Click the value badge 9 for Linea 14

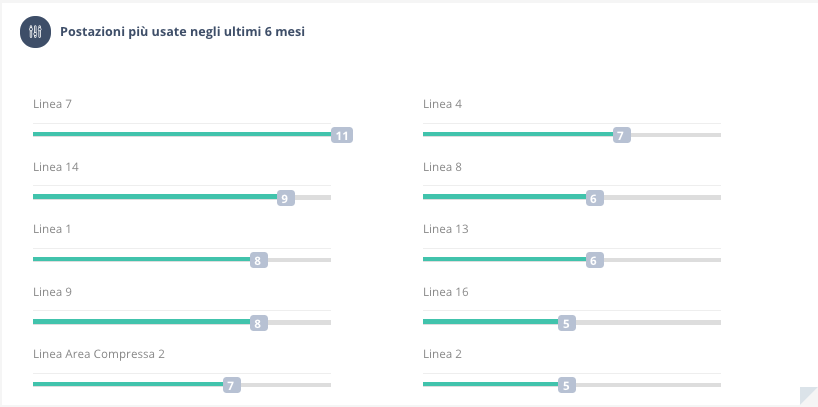click(x=285, y=198)
